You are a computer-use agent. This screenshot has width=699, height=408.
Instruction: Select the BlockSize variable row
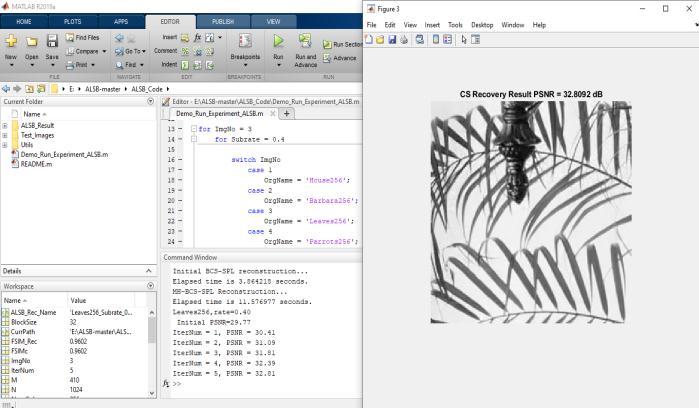point(74,322)
